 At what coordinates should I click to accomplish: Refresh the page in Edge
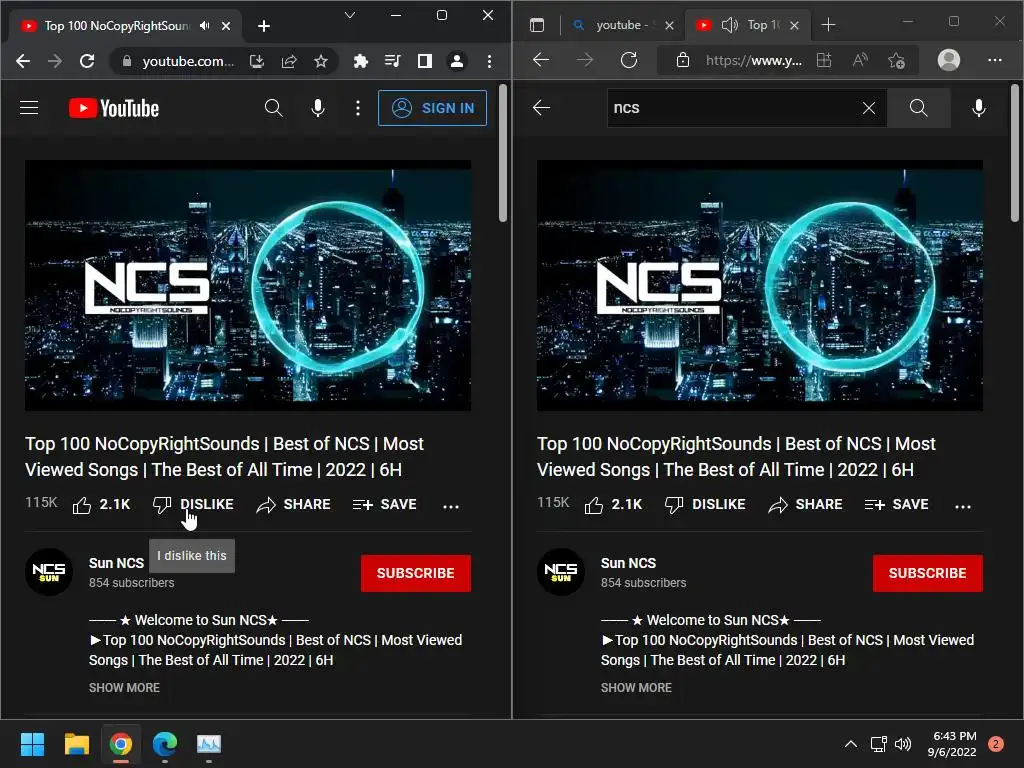point(629,60)
